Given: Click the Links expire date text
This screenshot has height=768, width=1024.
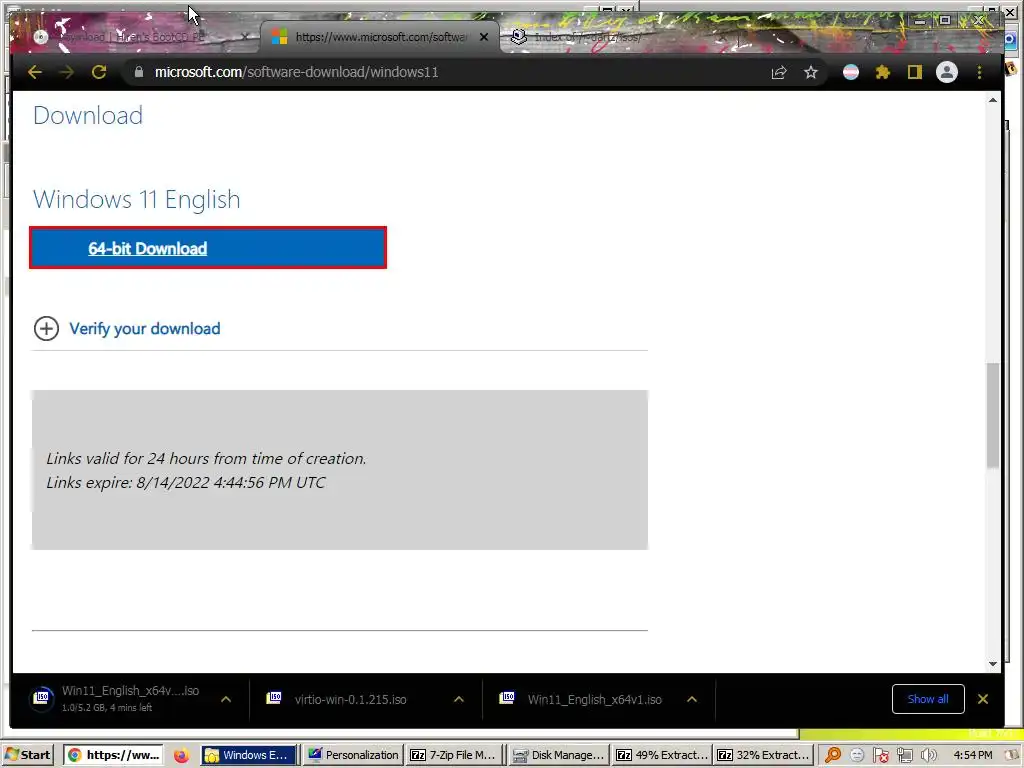Looking at the screenshot, I should click(185, 483).
